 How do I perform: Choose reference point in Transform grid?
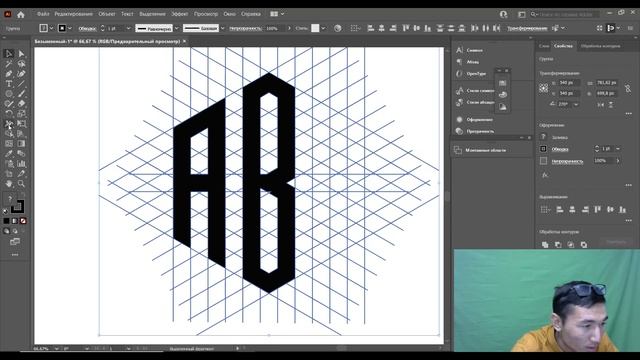(543, 88)
